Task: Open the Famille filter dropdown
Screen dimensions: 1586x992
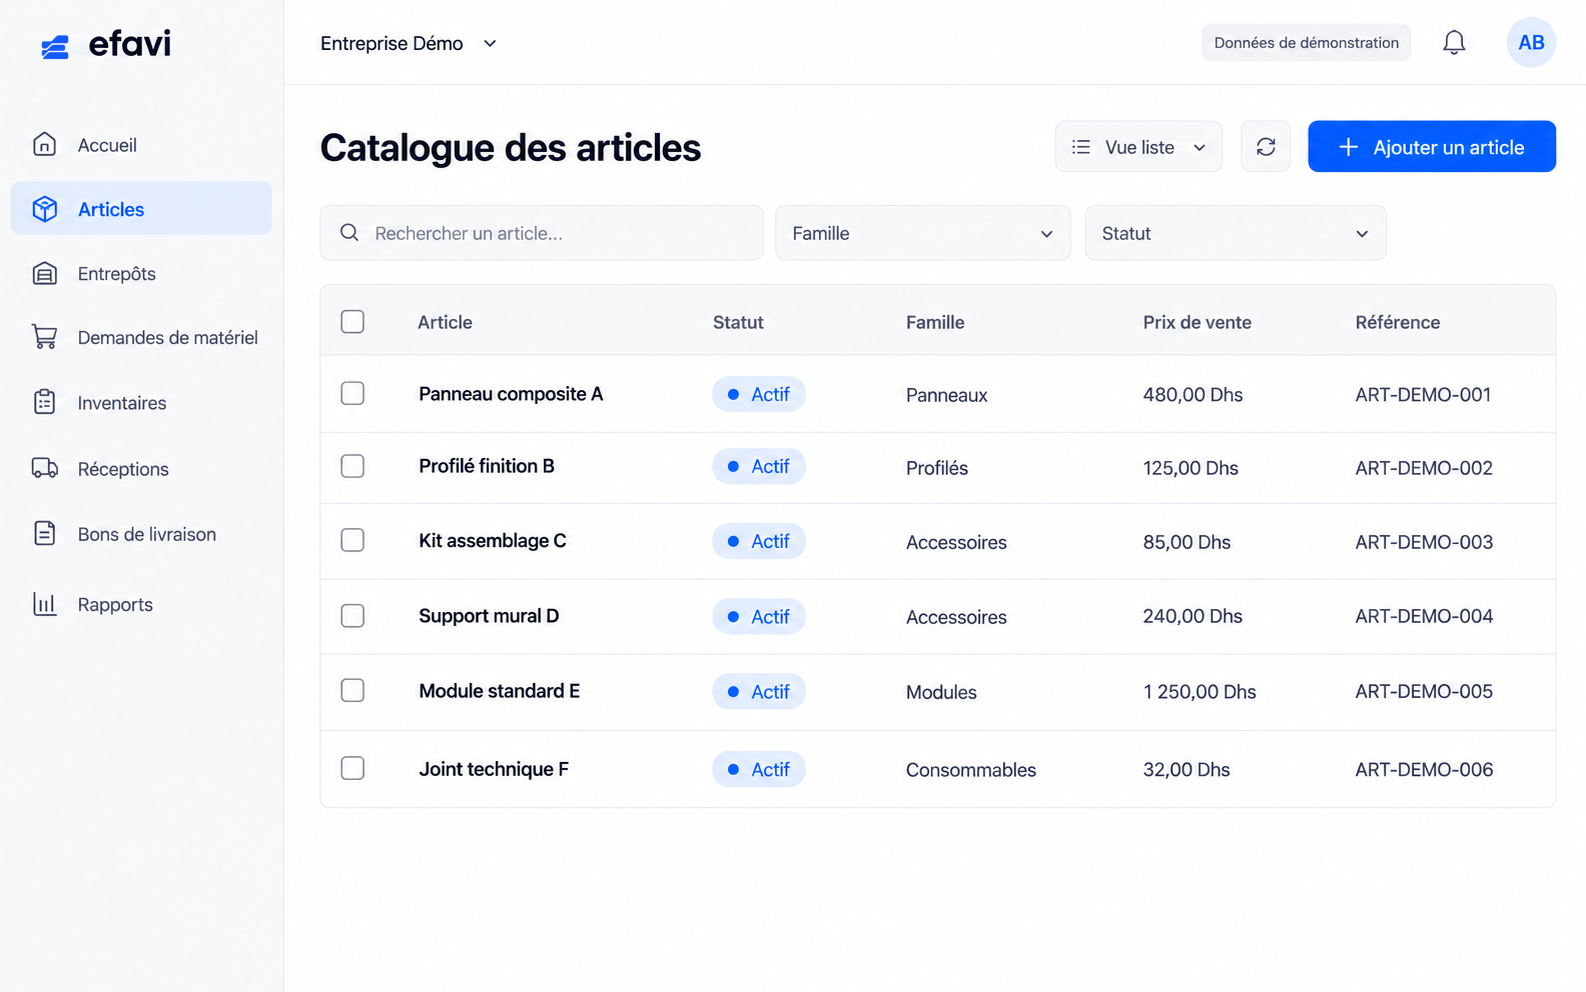Action: (923, 233)
